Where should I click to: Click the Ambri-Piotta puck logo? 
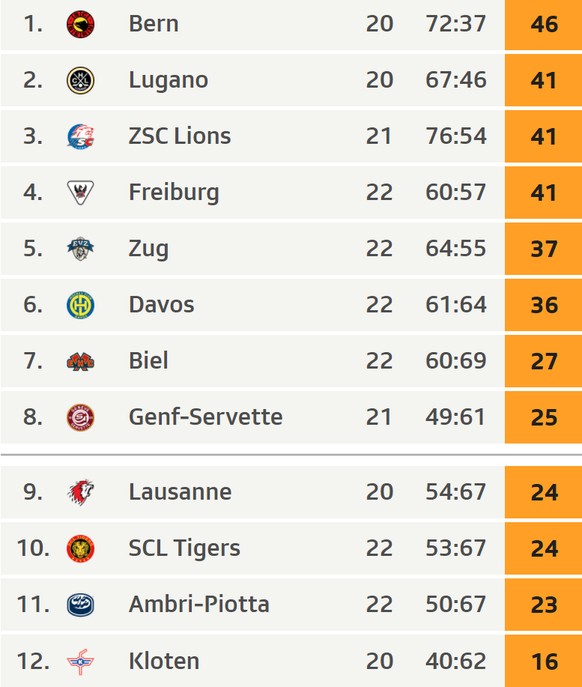(x=80, y=605)
